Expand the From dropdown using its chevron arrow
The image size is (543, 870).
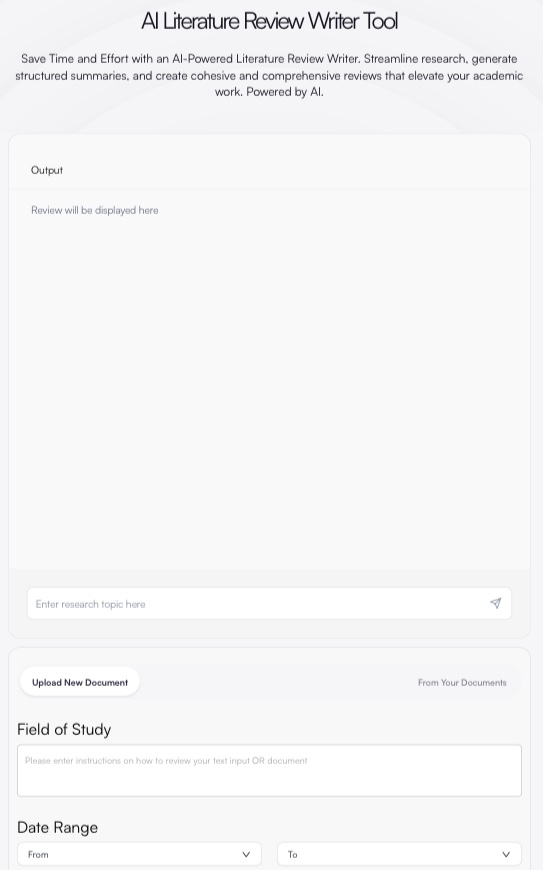tap(246, 854)
